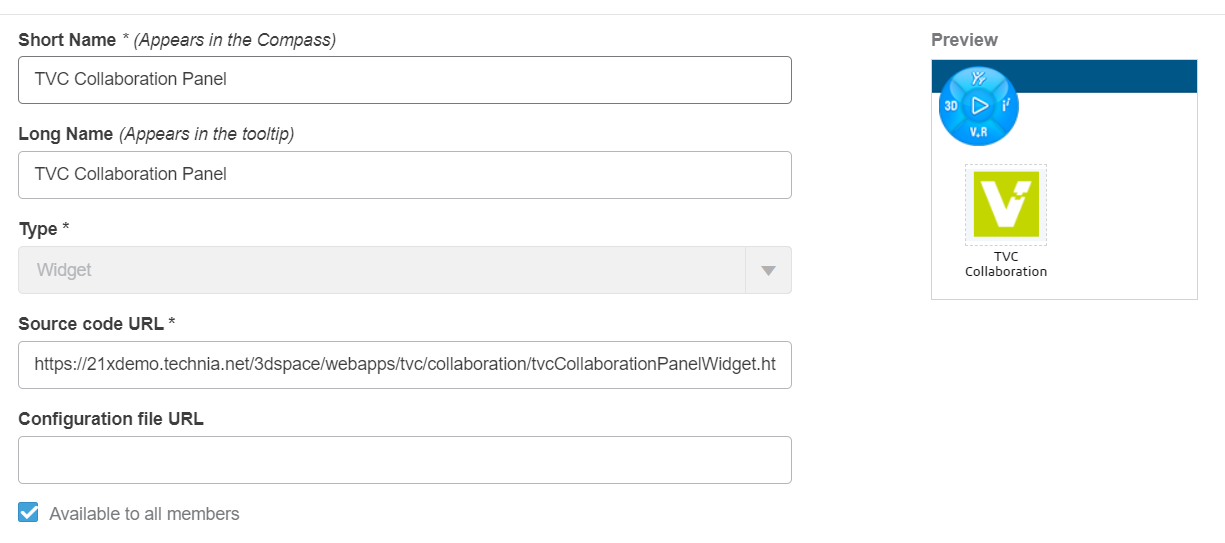The height and width of the screenshot is (543, 1225).
Task: Click into the Long Name field
Action: [x=405, y=175]
